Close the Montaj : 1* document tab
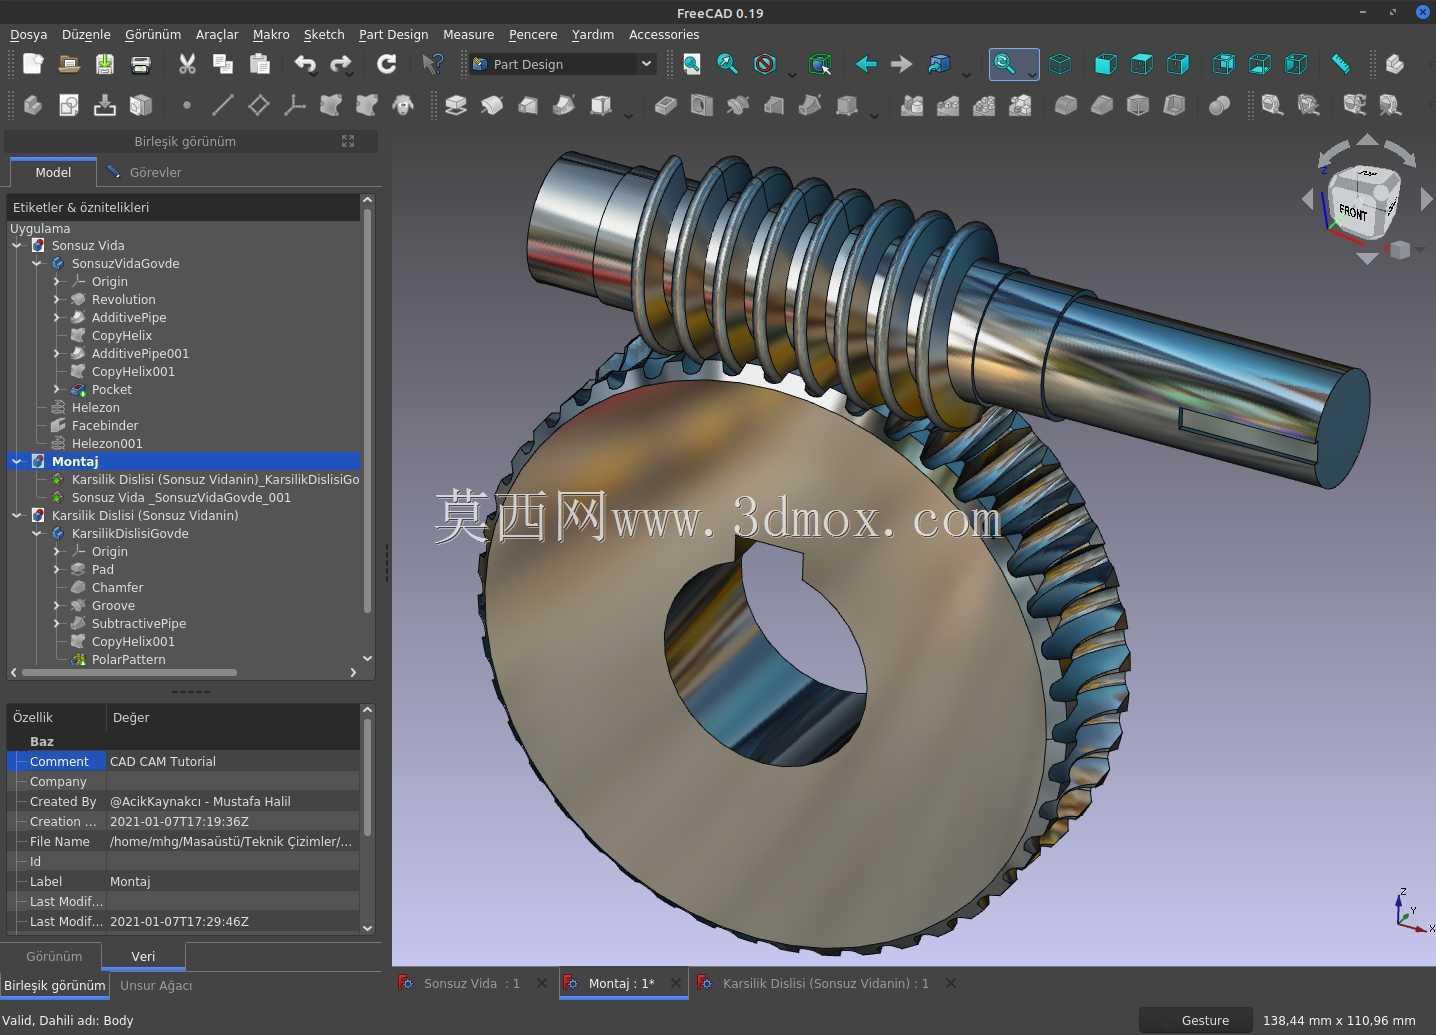This screenshot has width=1436, height=1035. (676, 983)
